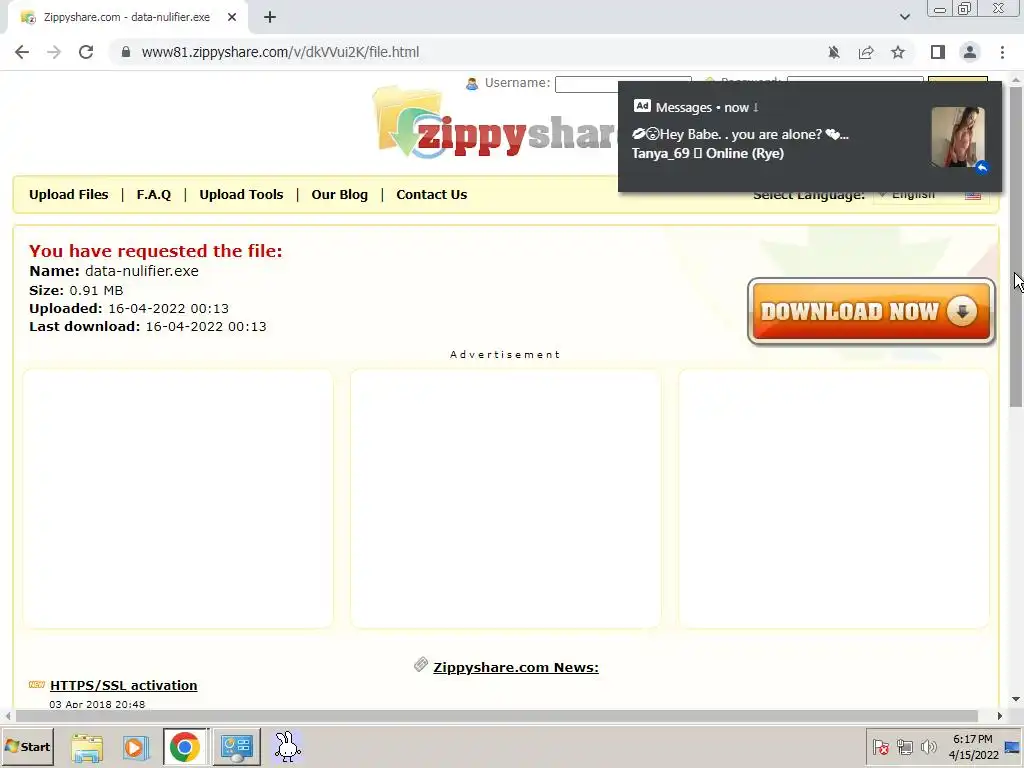Click the Show desktop icon in tray
The height and width of the screenshot is (768, 1024).
1012,746
